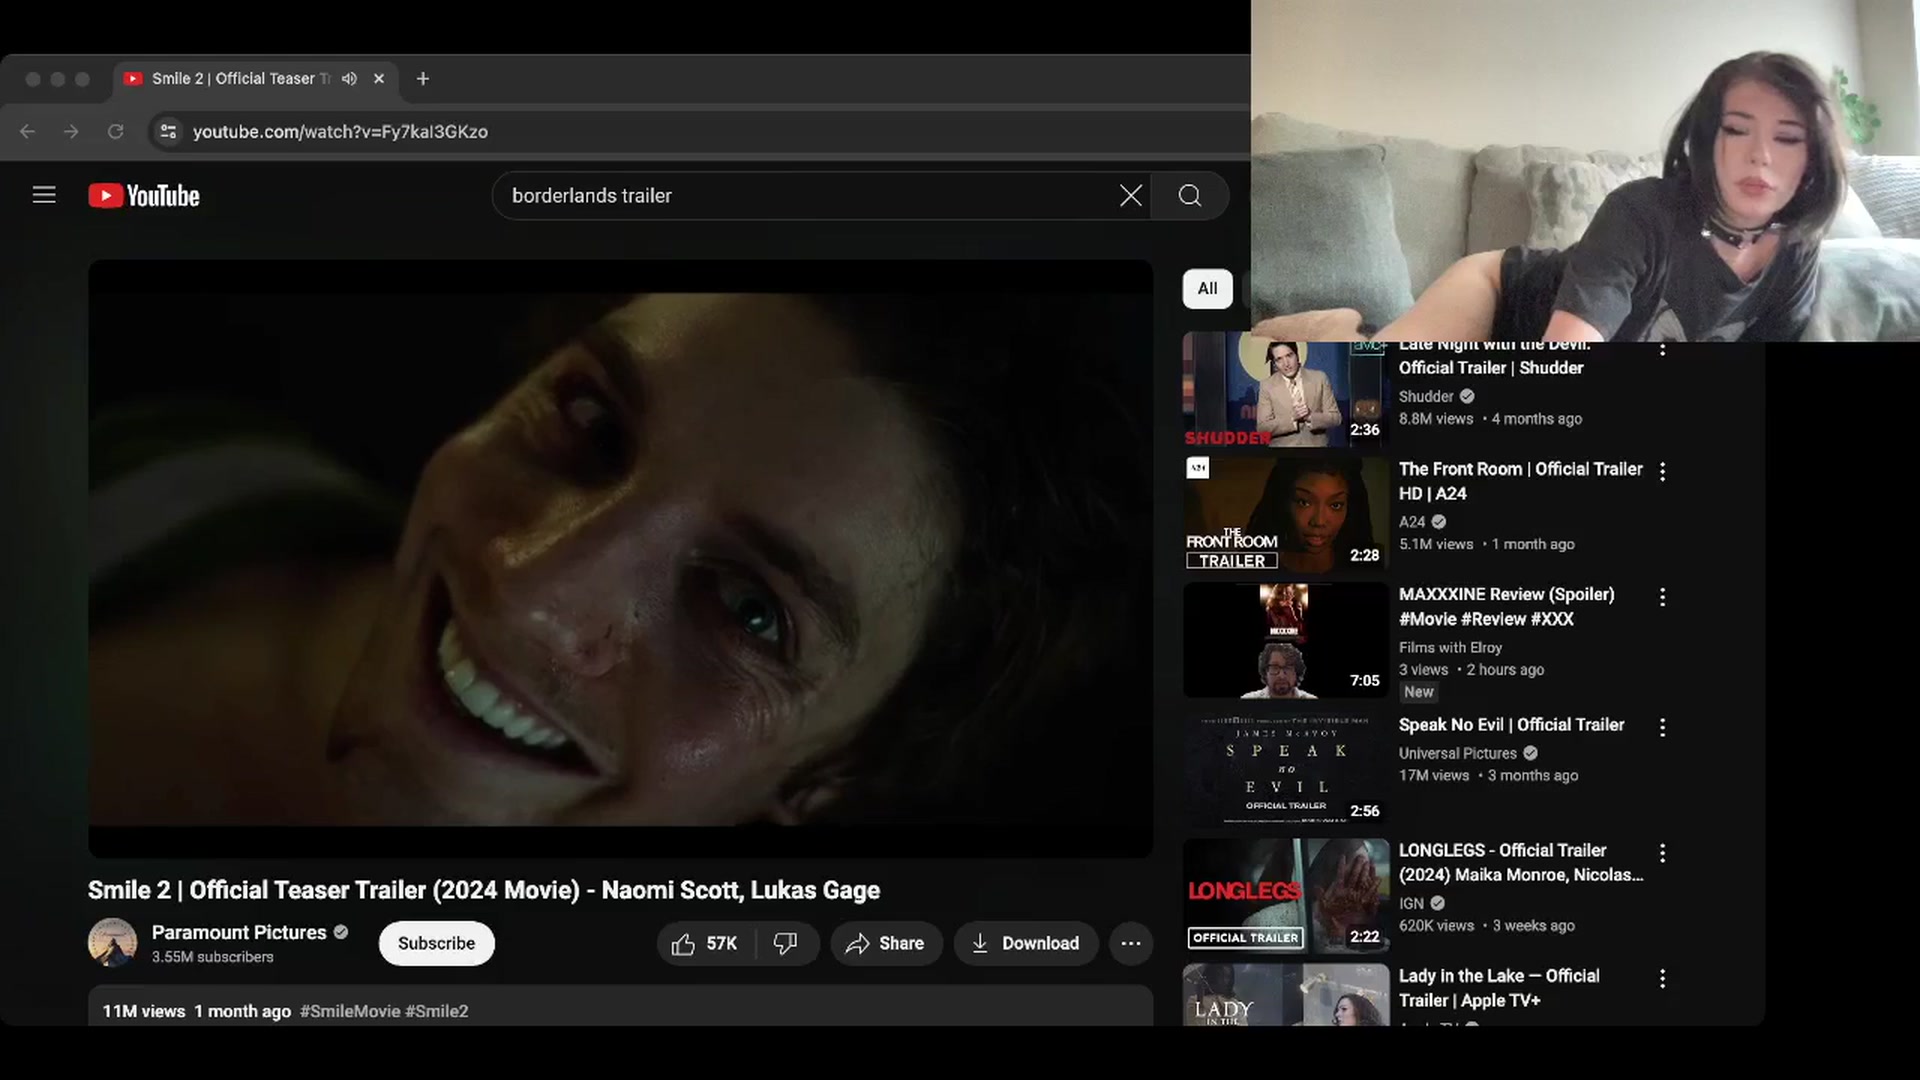This screenshot has width=1920, height=1080.
Task: Open options menu for The Front Room
Action: click(x=1662, y=471)
